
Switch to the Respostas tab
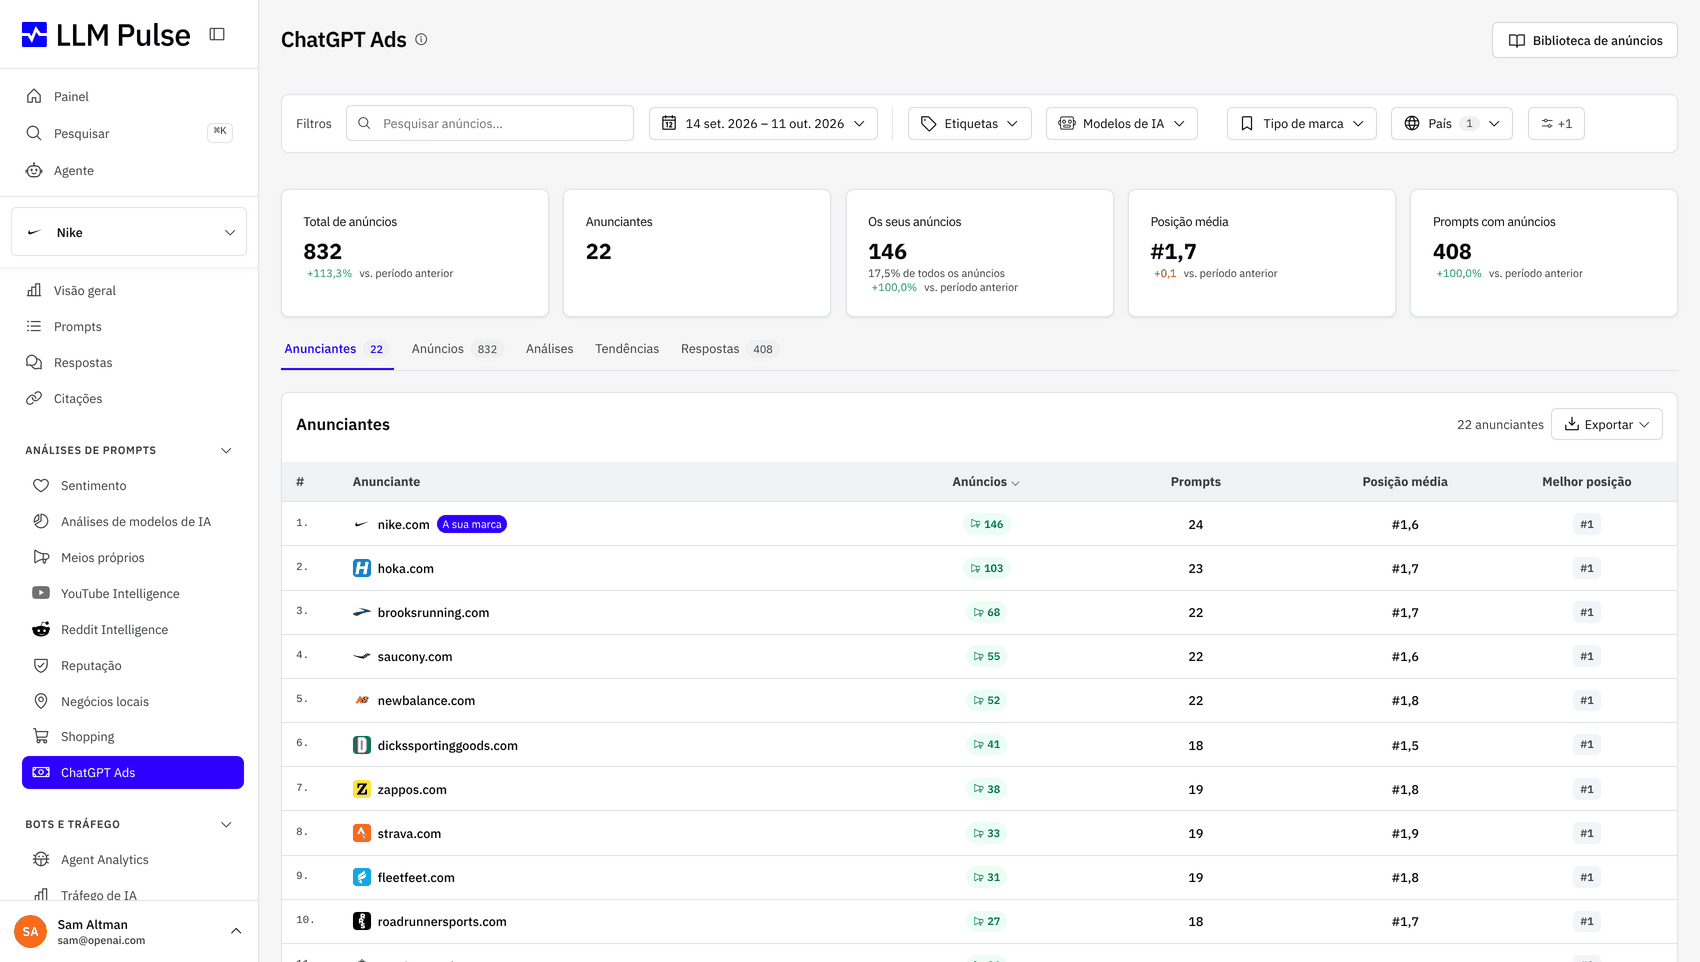click(x=728, y=349)
